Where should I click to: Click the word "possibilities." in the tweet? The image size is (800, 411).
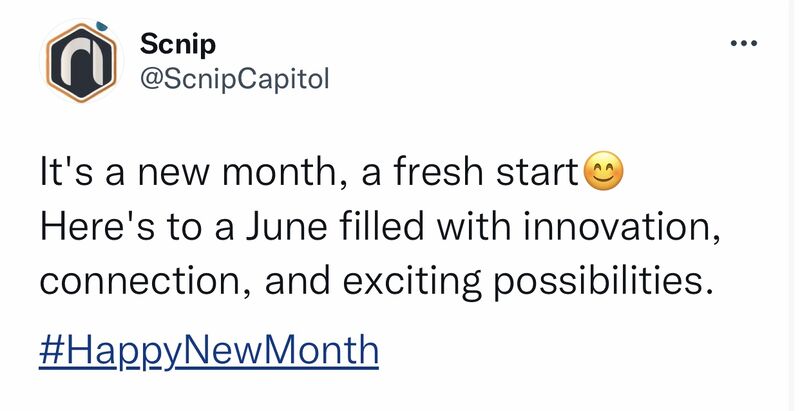tap(604, 281)
